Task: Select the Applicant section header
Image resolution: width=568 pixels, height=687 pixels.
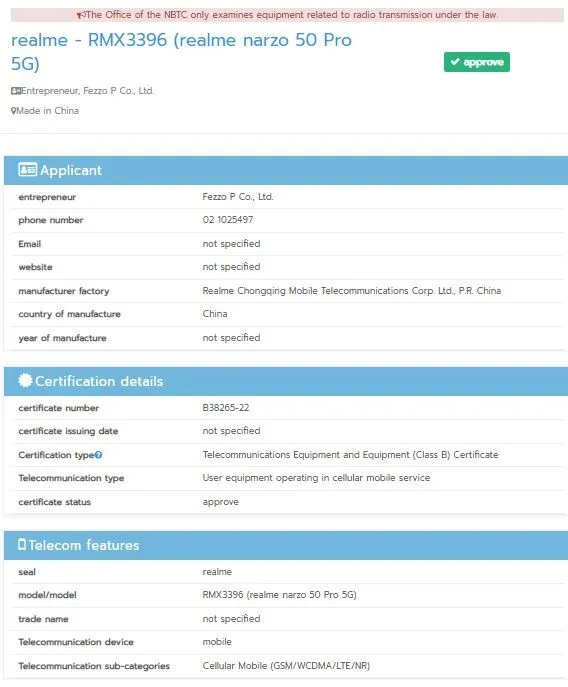Action: coord(286,170)
